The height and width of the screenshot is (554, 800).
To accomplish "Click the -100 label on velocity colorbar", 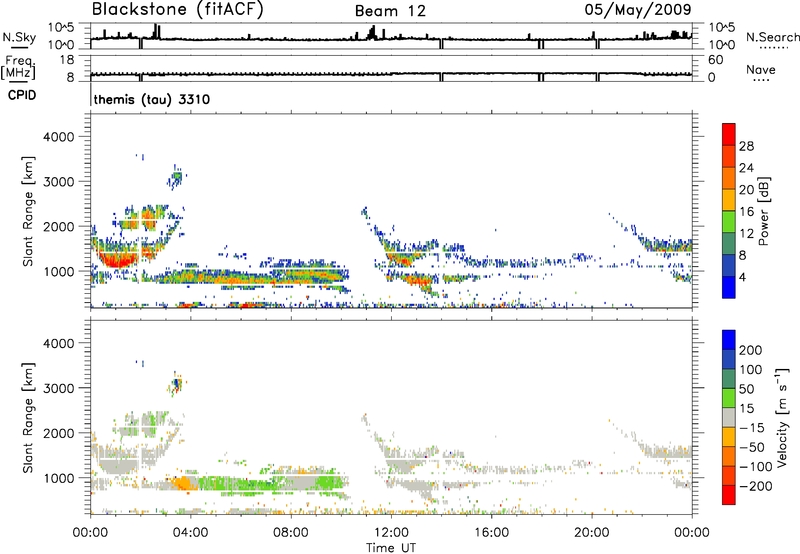I will pos(755,467).
